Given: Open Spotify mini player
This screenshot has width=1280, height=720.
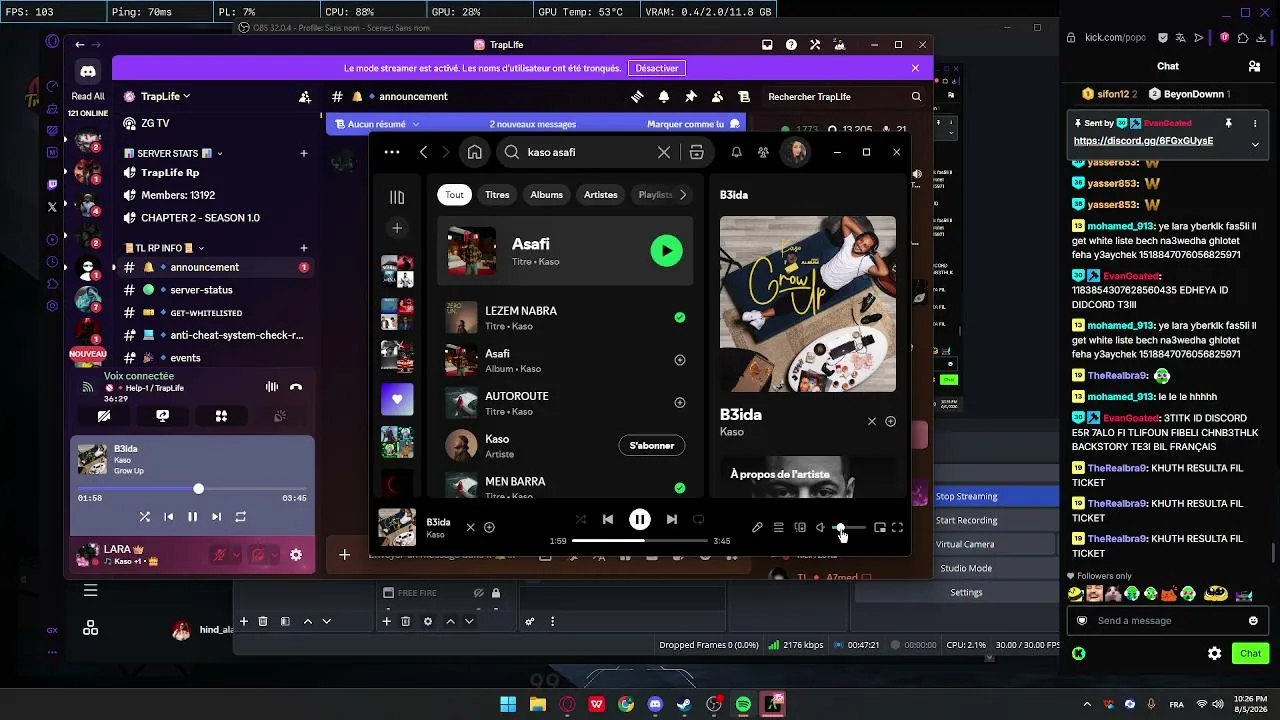Looking at the screenshot, I should (880, 527).
